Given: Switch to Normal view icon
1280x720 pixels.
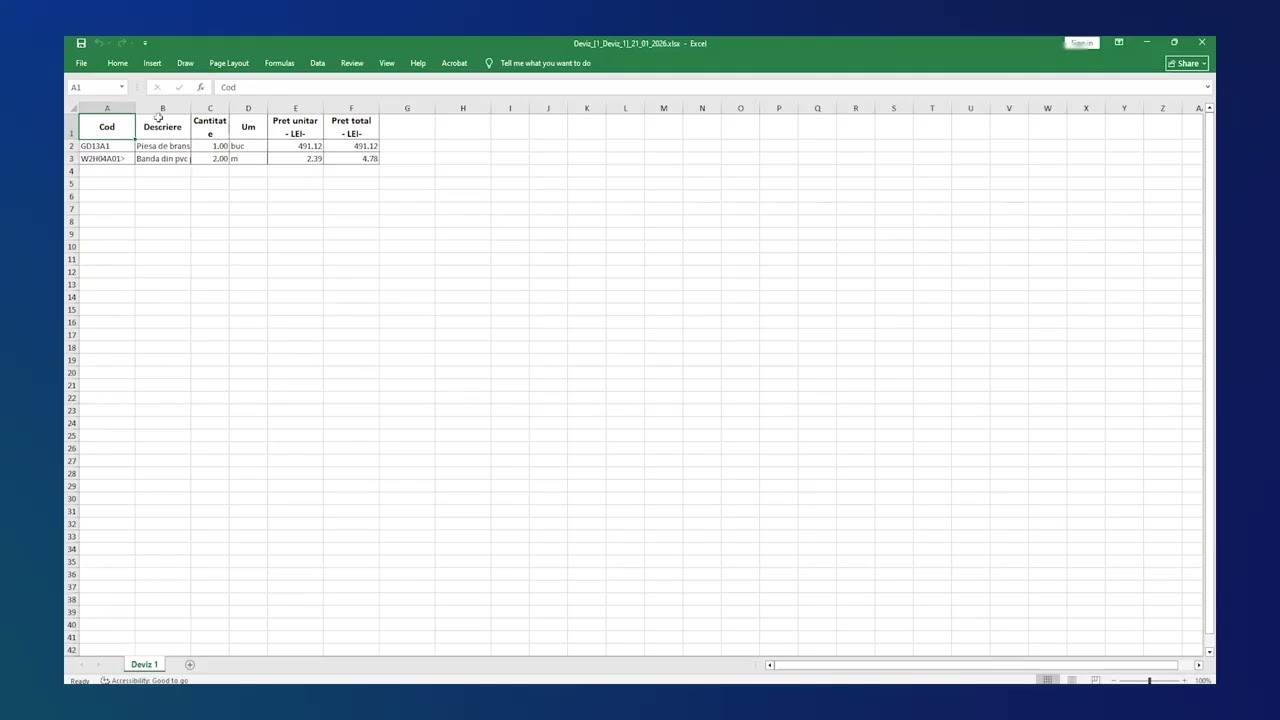Looking at the screenshot, I should 1047,680.
